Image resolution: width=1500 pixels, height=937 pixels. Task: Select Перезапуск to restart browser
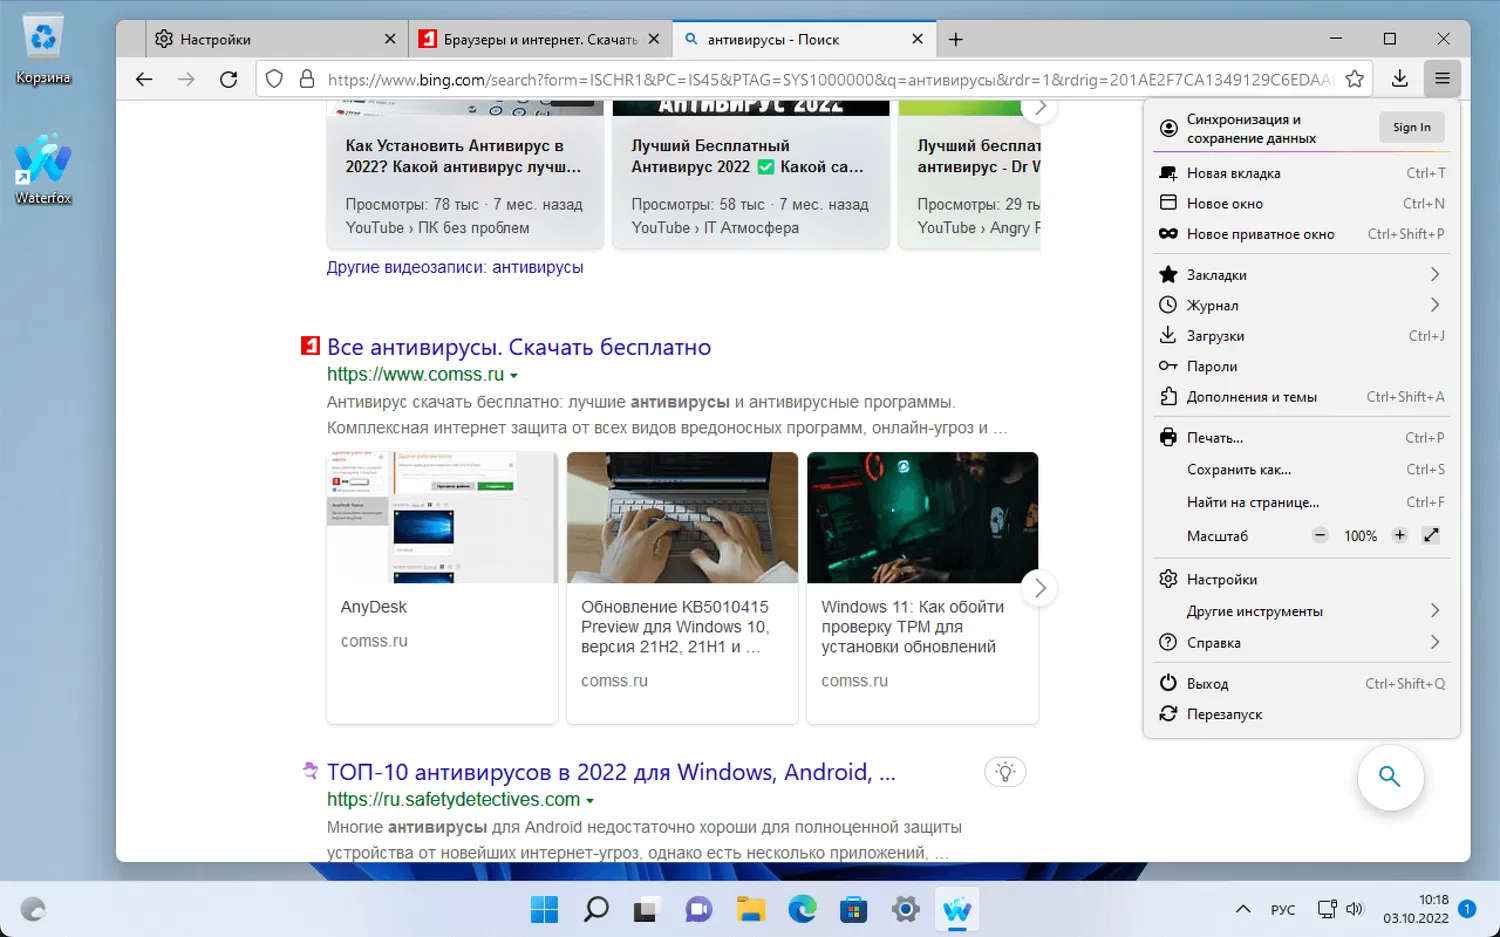(x=1302, y=714)
